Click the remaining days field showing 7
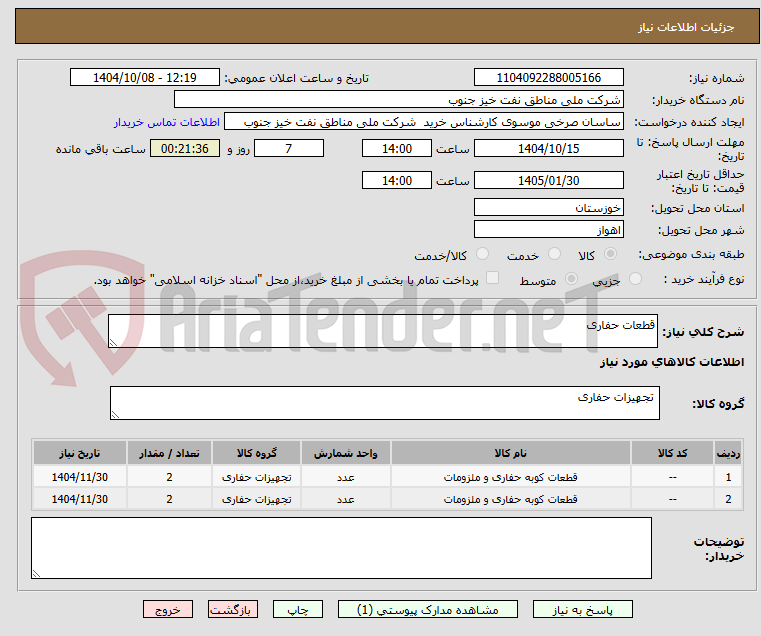761x636 pixels. click(x=289, y=149)
